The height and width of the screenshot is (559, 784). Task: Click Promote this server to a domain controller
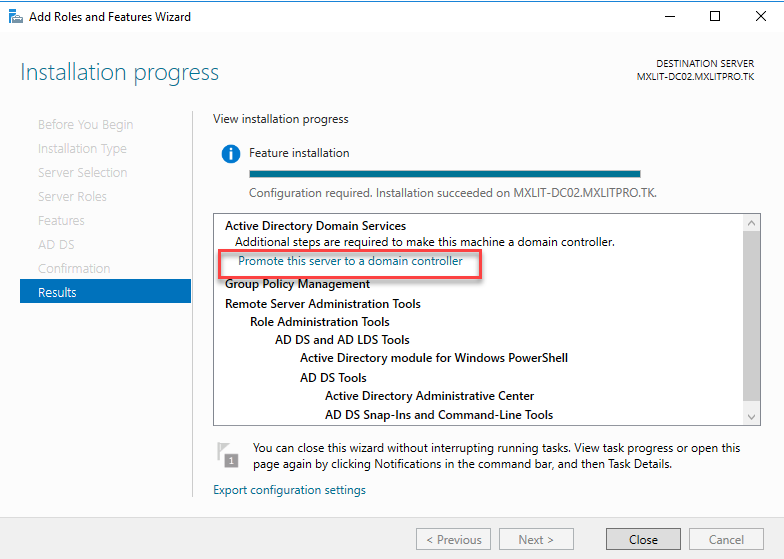(350, 261)
